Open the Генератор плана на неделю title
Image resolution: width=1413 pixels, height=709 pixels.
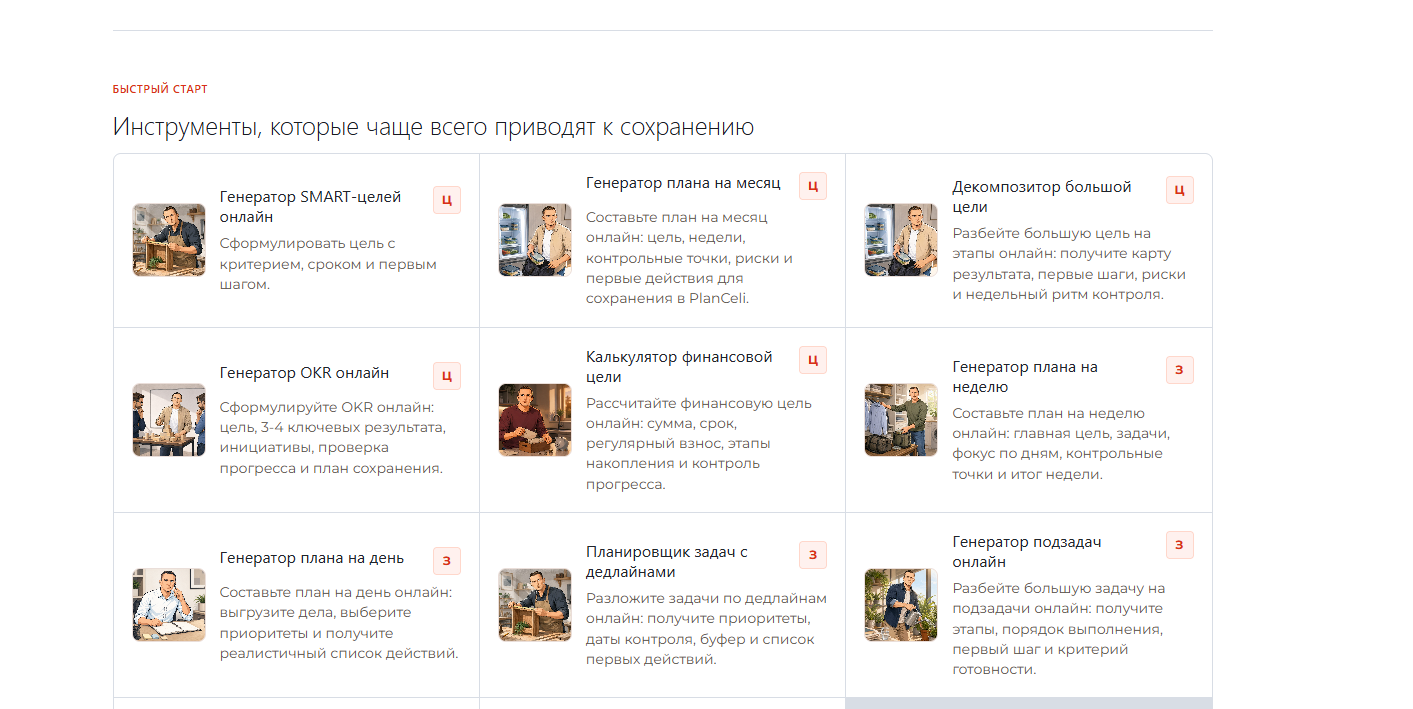pos(1025,377)
